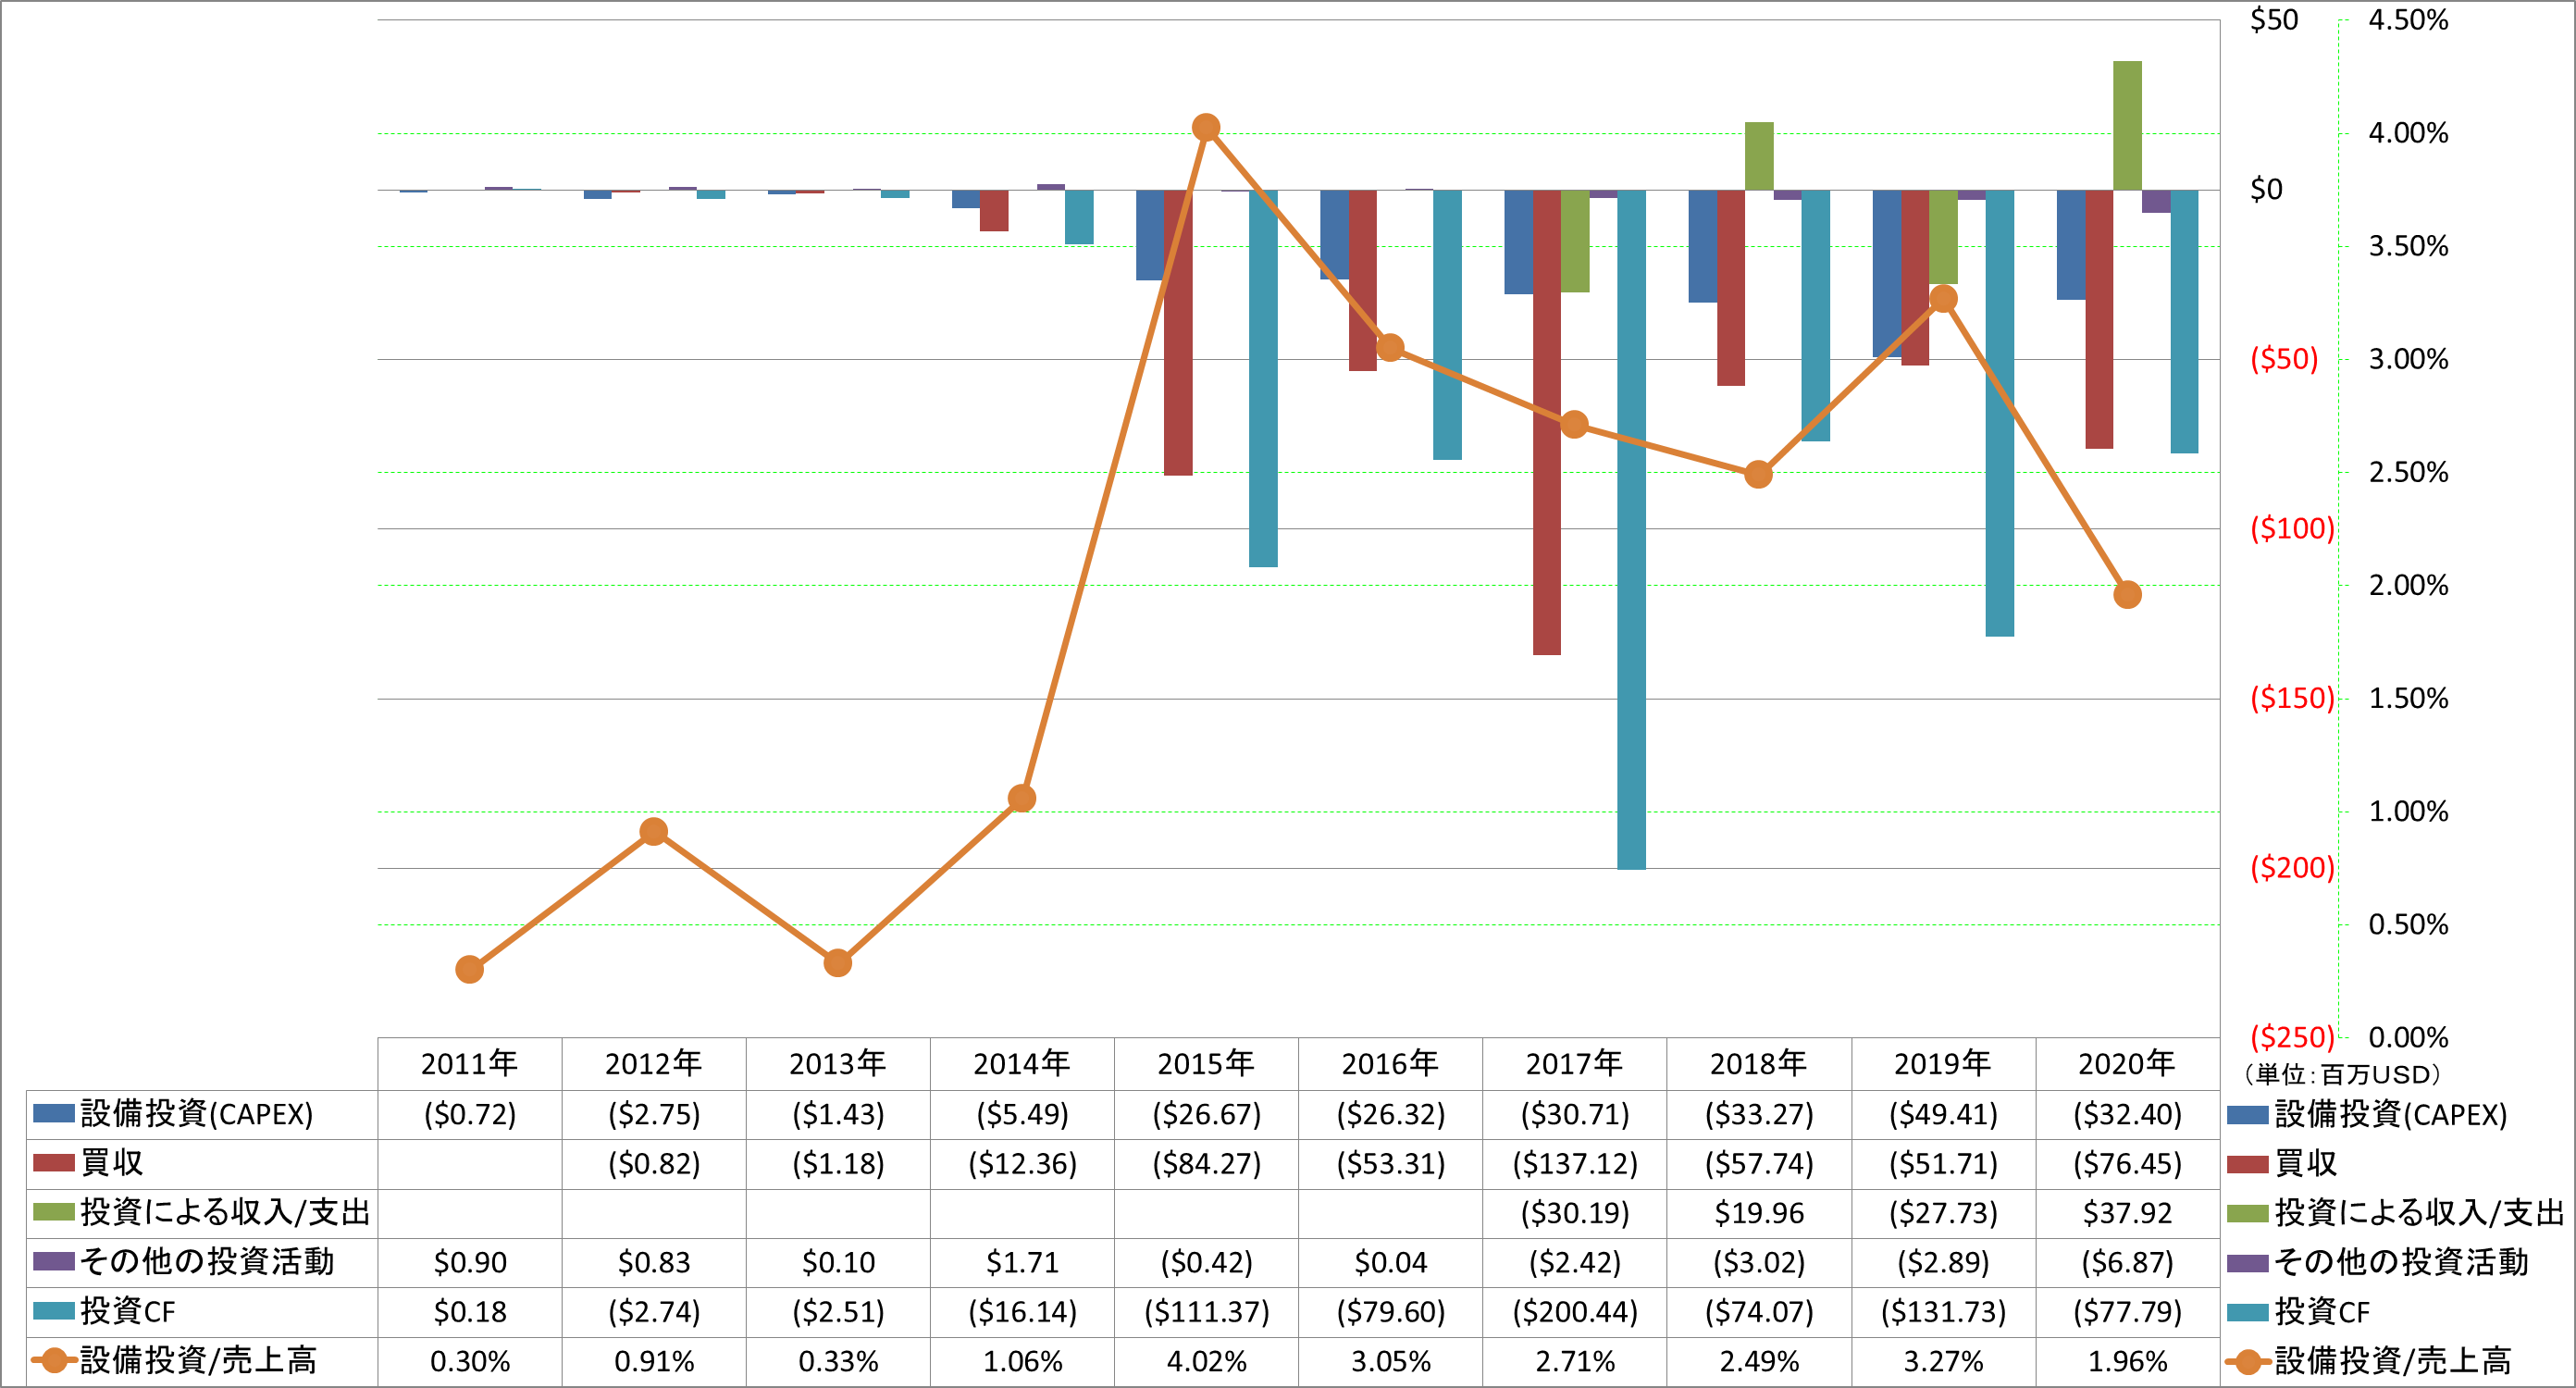This screenshot has height=1388, width=2576.
Task: Click the $19.96 investment income cell
Action: 1759,1213
